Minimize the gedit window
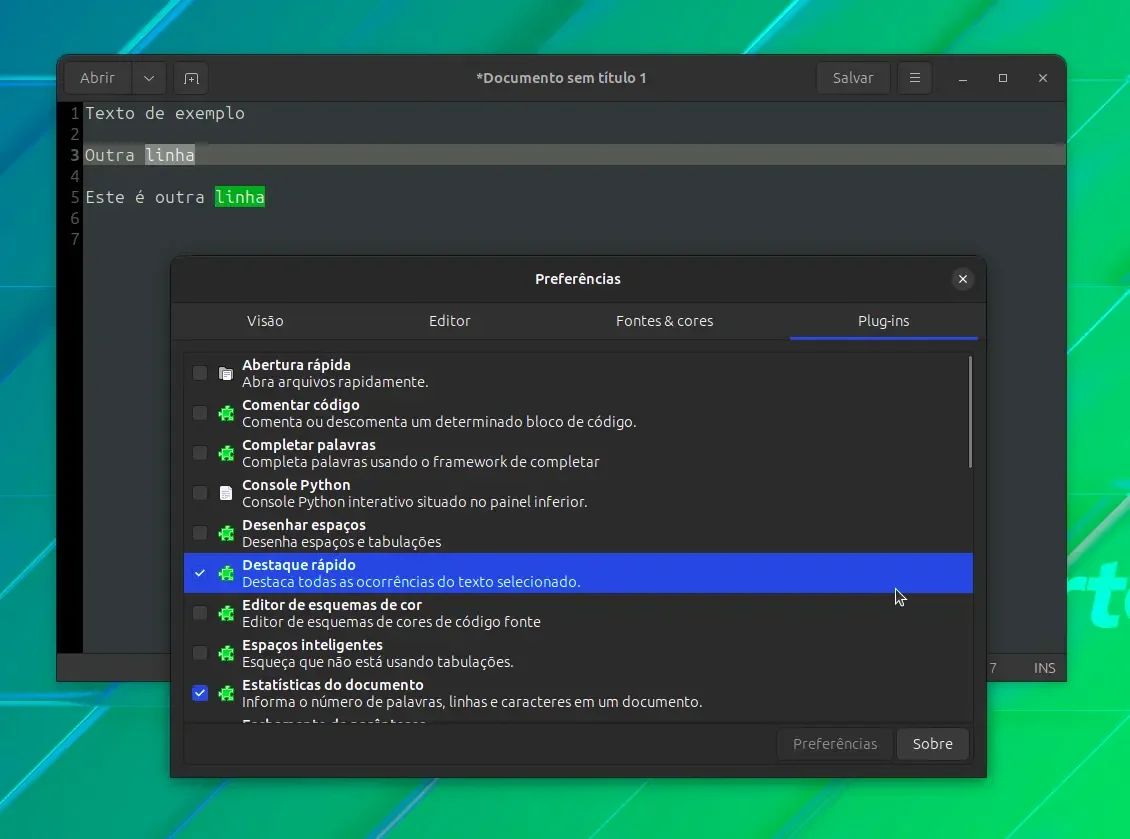The image size is (1130, 839). [963, 78]
